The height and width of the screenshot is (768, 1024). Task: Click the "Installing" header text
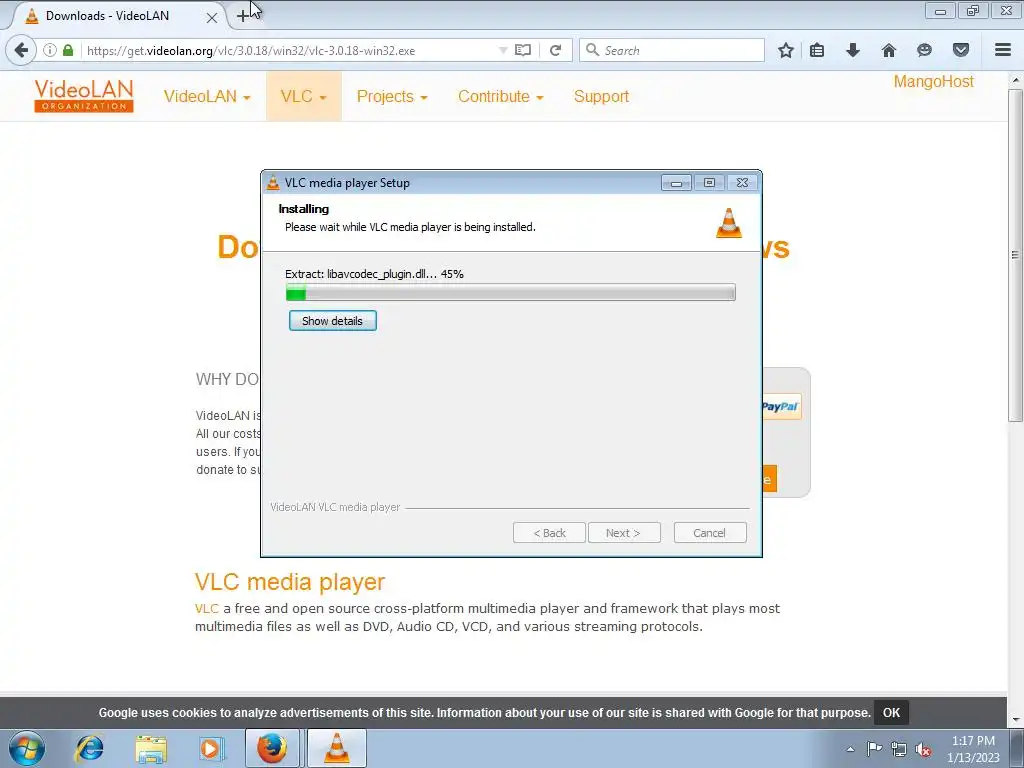click(x=304, y=209)
